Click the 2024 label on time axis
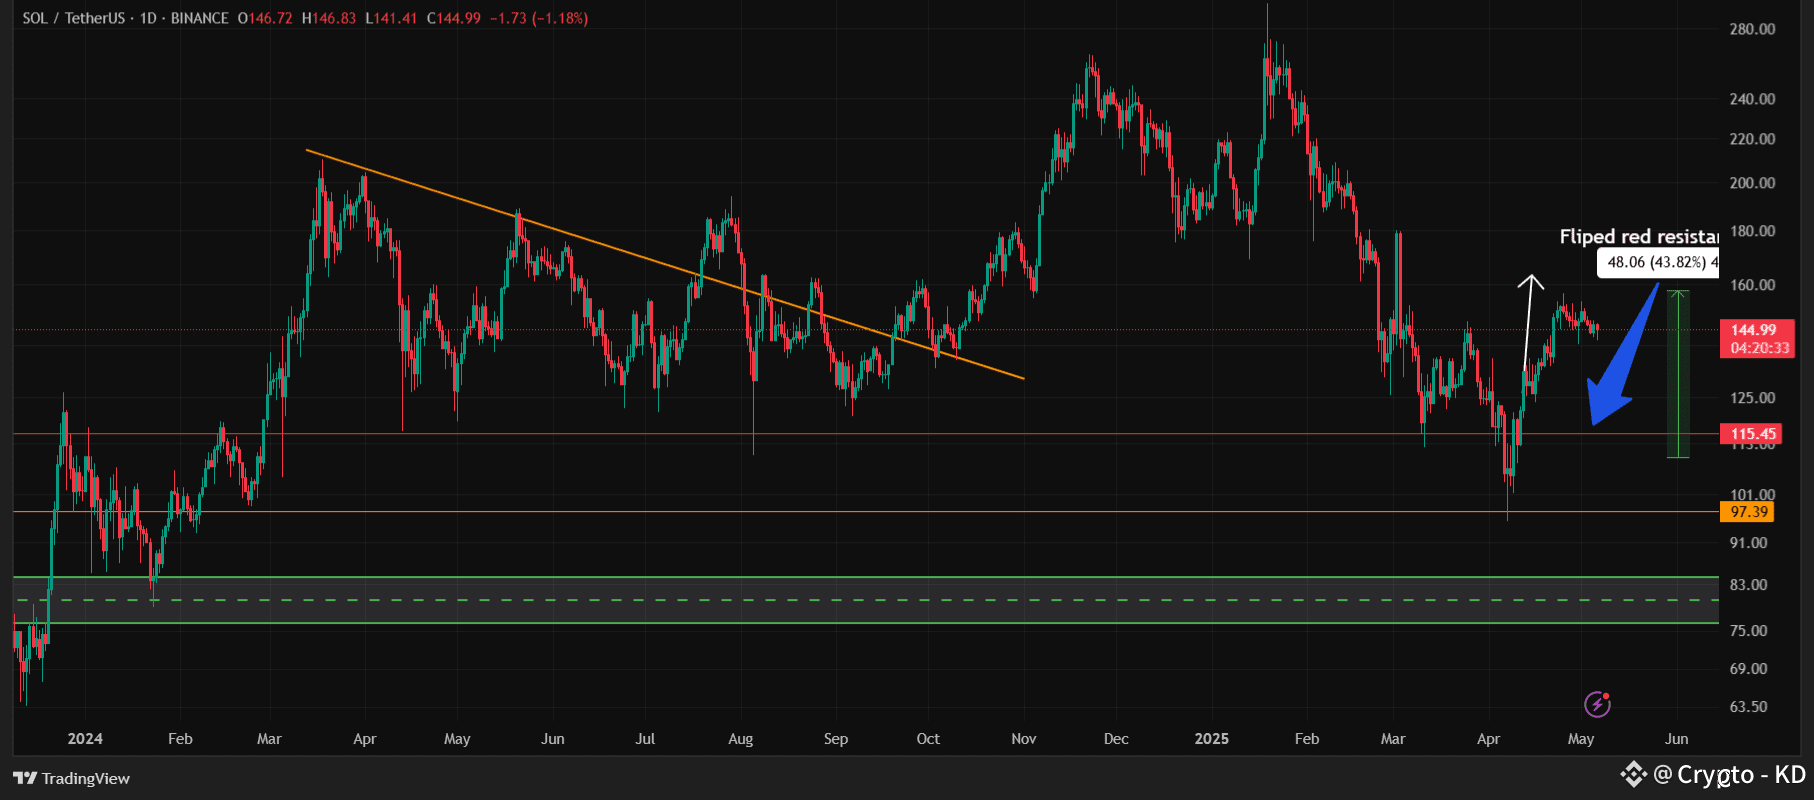The width and height of the screenshot is (1814, 800). click(x=85, y=739)
